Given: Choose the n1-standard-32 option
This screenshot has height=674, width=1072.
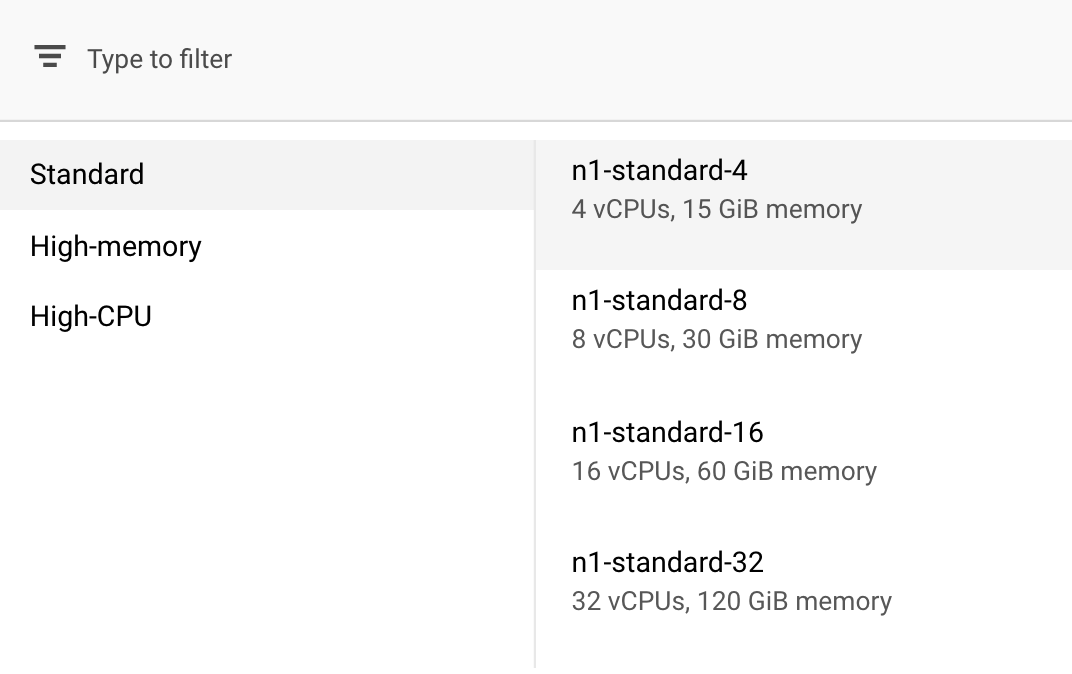Looking at the screenshot, I should click(667, 562).
